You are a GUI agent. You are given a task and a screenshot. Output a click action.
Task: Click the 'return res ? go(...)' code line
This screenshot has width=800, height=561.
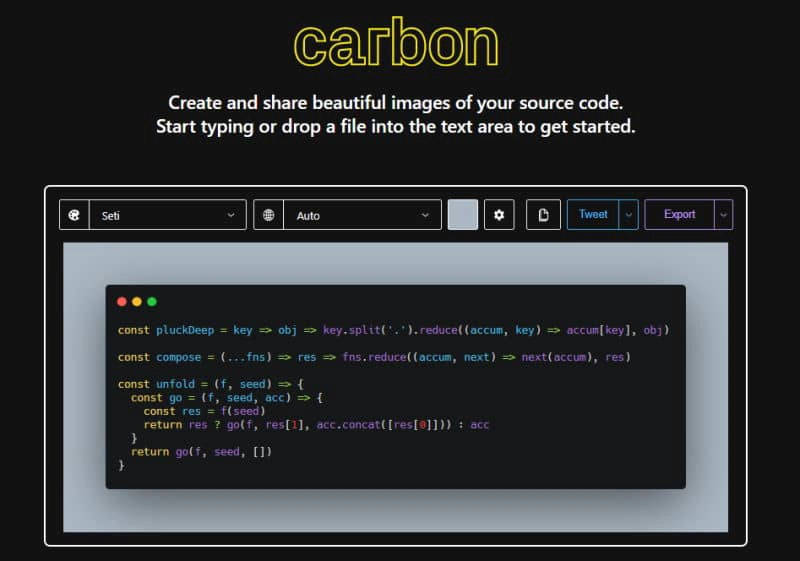pyautogui.click(x=316, y=425)
